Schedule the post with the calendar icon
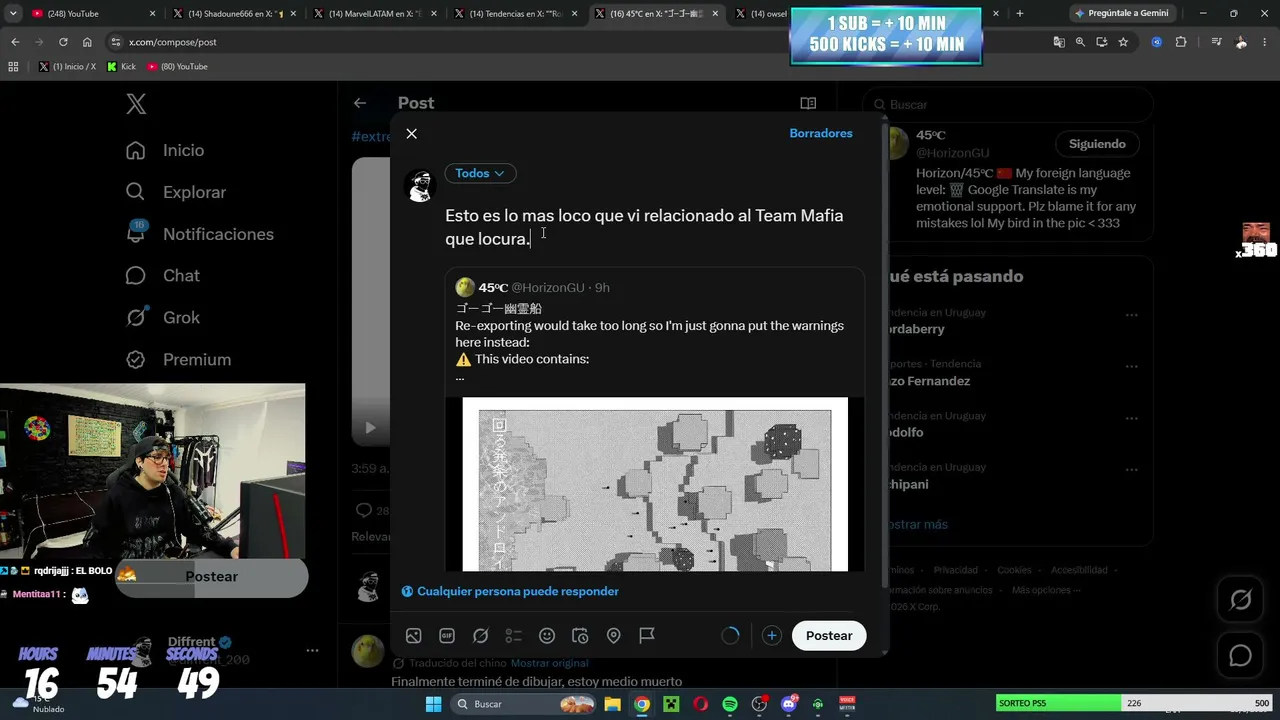1280x720 pixels. pyautogui.click(x=580, y=636)
